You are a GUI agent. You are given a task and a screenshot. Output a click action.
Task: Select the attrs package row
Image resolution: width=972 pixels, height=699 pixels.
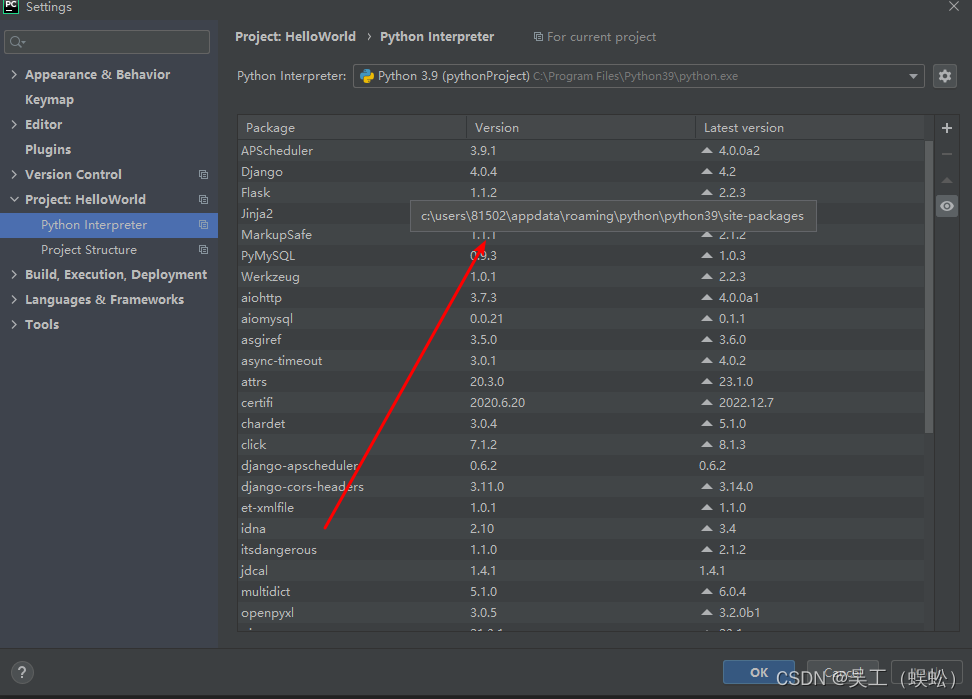tap(581, 382)
